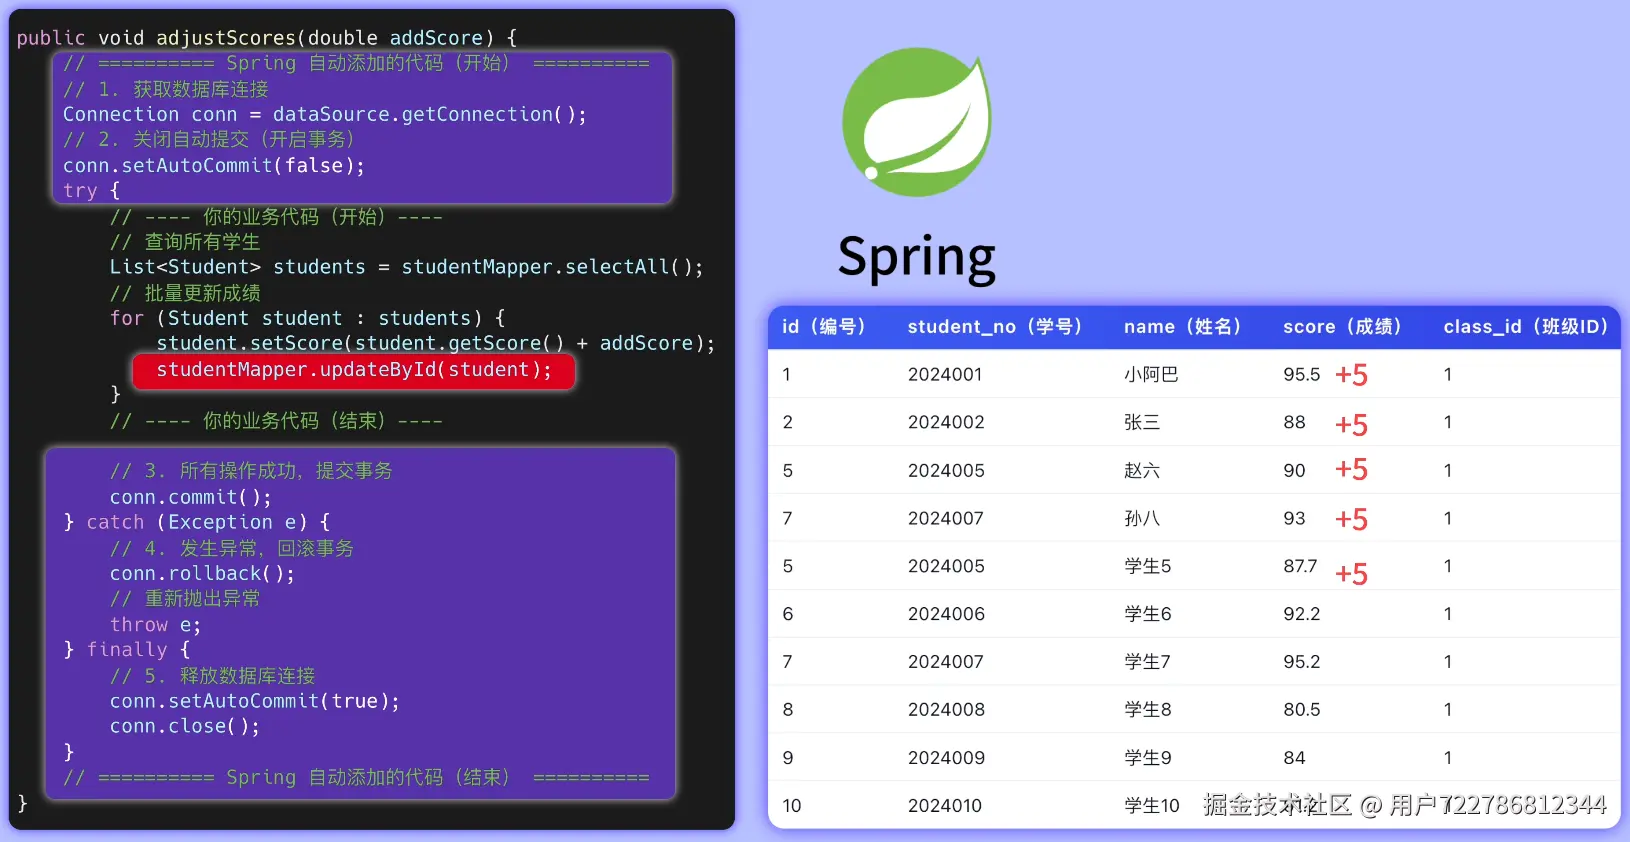Click the "for (Student student : students)" loop line
The width and height of the screenshot is (1630, 842).
pos(307,319)
